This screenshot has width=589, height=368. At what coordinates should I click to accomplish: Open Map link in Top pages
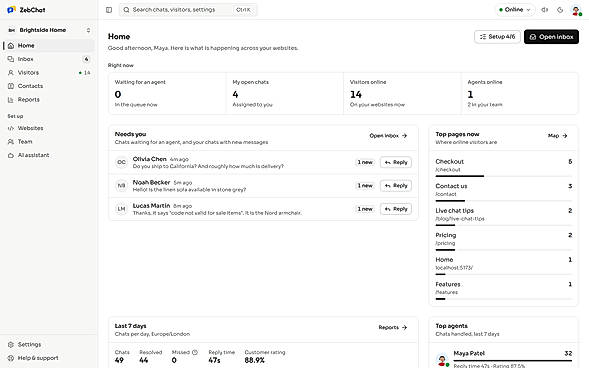pyautogui.click(x=557, y=136)
